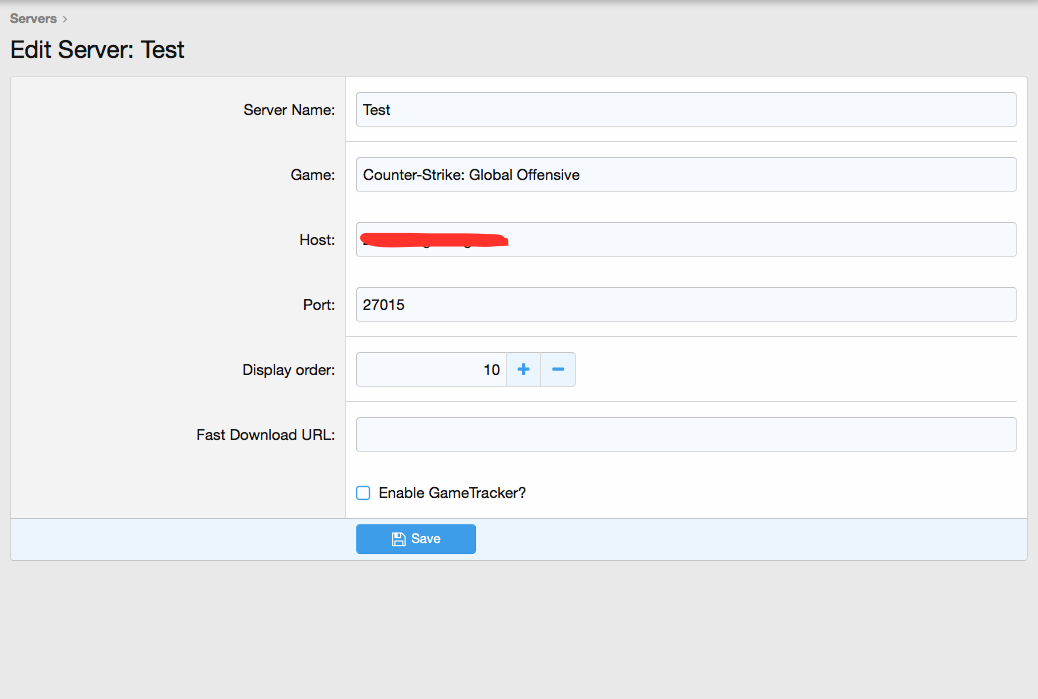
Task: Focus the Server Name input field
Action: [x=686, y=110]
